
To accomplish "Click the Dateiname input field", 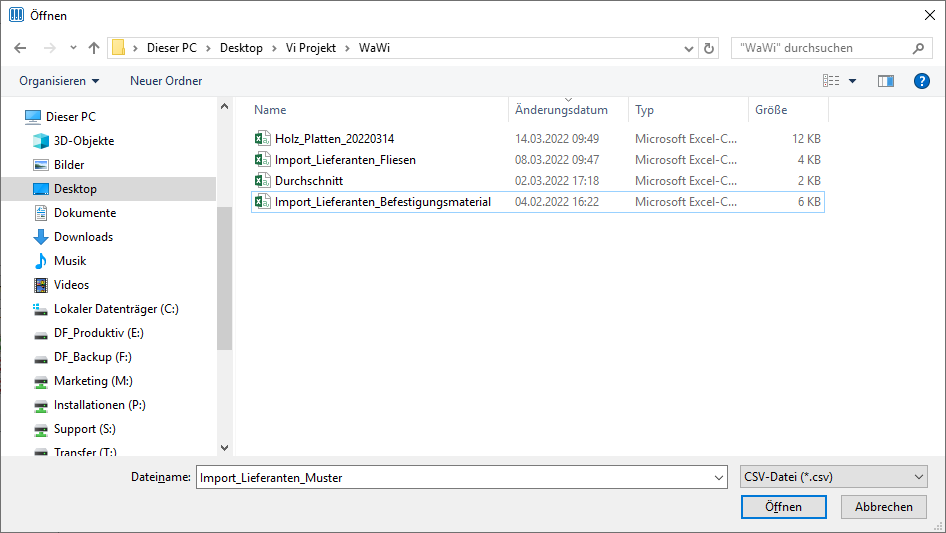I will click(x=462, y=477).
